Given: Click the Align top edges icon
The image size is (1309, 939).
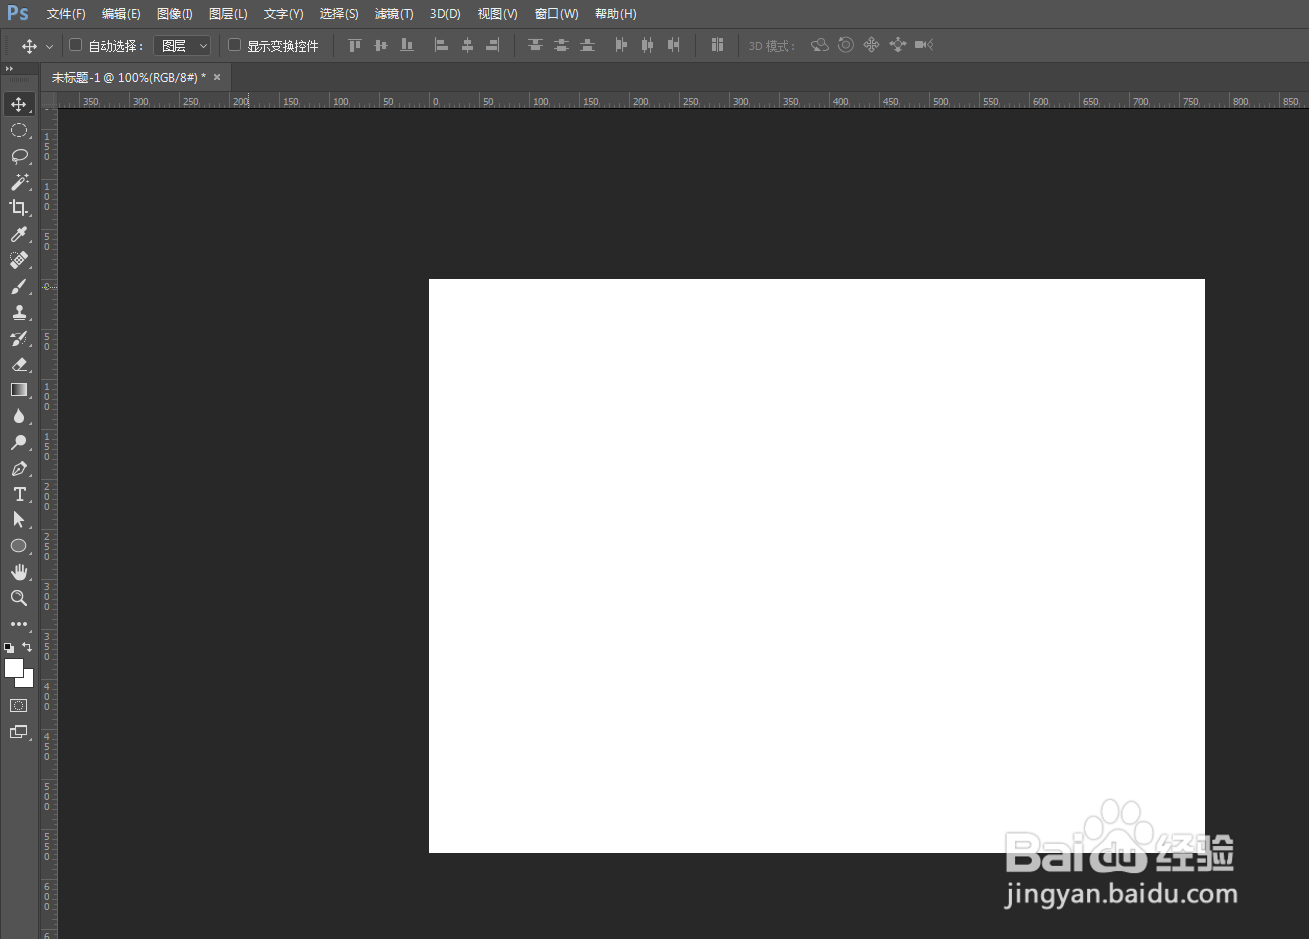Looking at the screenshot, I should coord(354,45).
